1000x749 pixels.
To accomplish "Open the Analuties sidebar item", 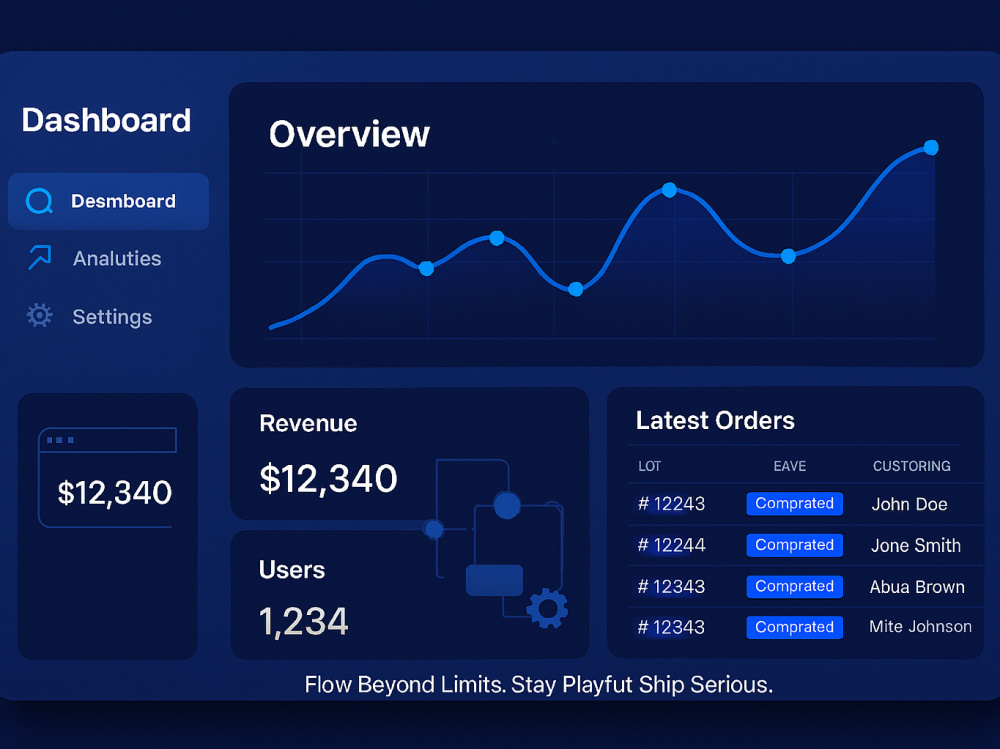I will pyautogui.click(x=94, y=258).
